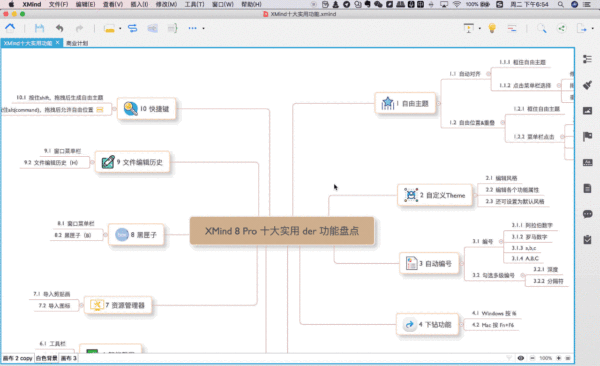Add a boundary around topics
This screenshot has width=600, height=366.
(152, 28)
